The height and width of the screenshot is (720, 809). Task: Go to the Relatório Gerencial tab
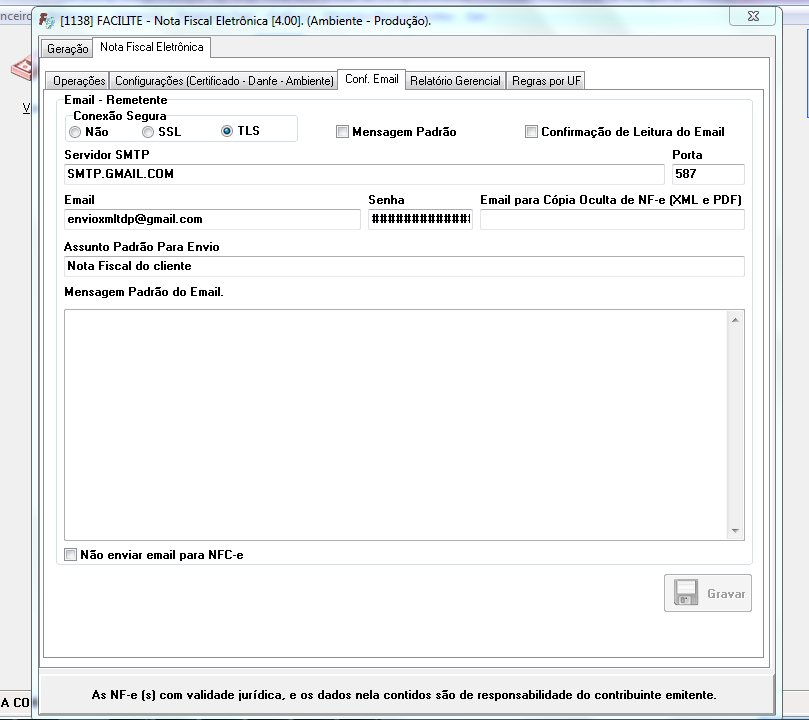[x=455, y=81]
